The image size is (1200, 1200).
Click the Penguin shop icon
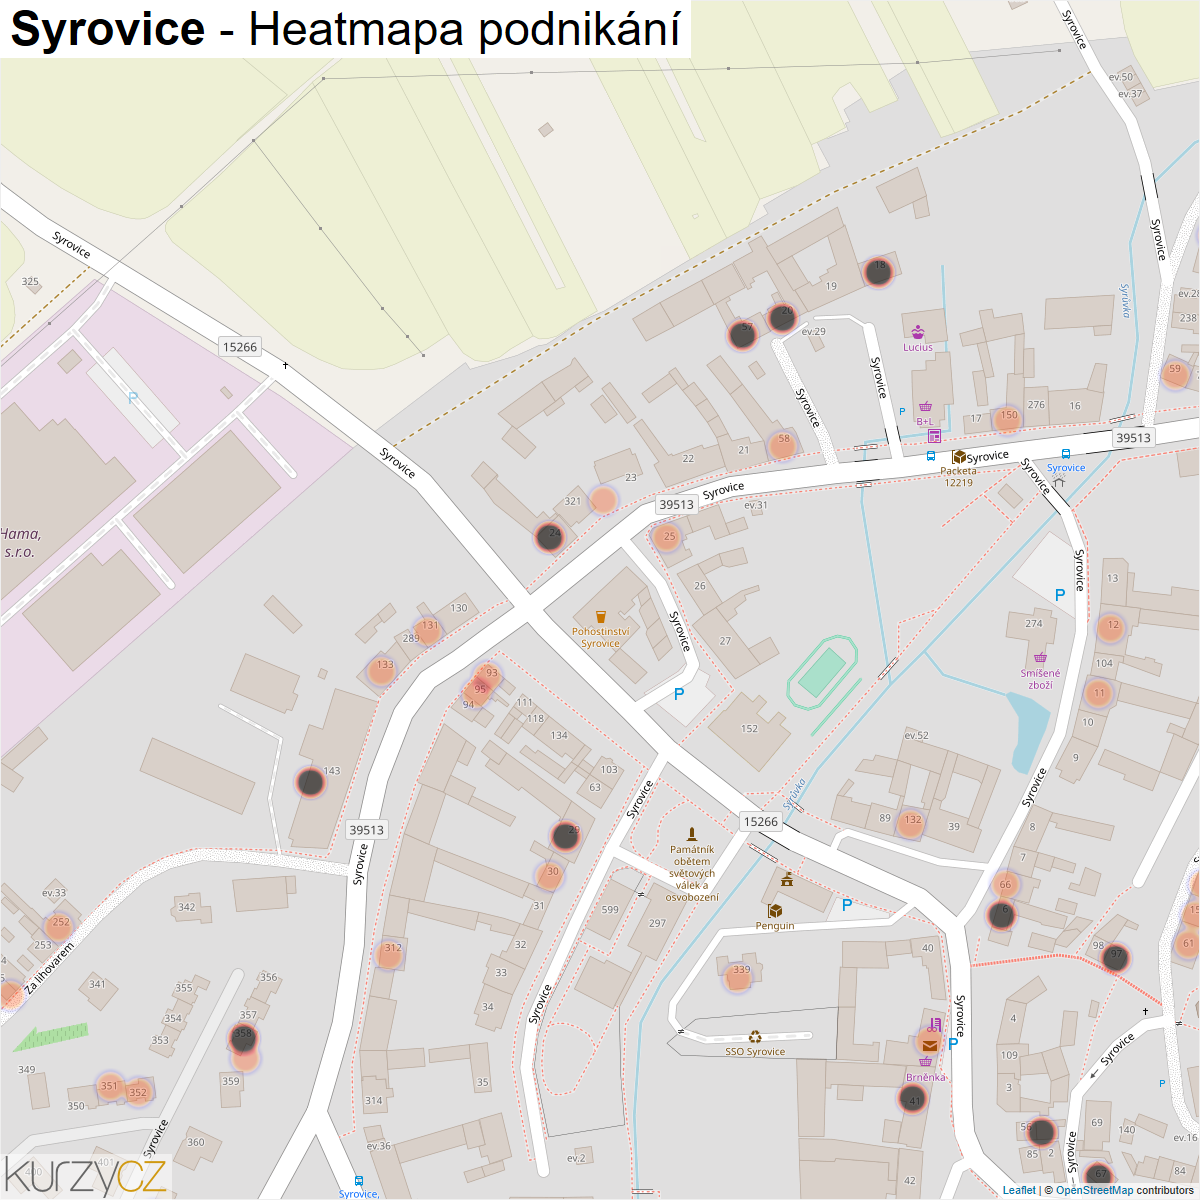click(774, 911)
